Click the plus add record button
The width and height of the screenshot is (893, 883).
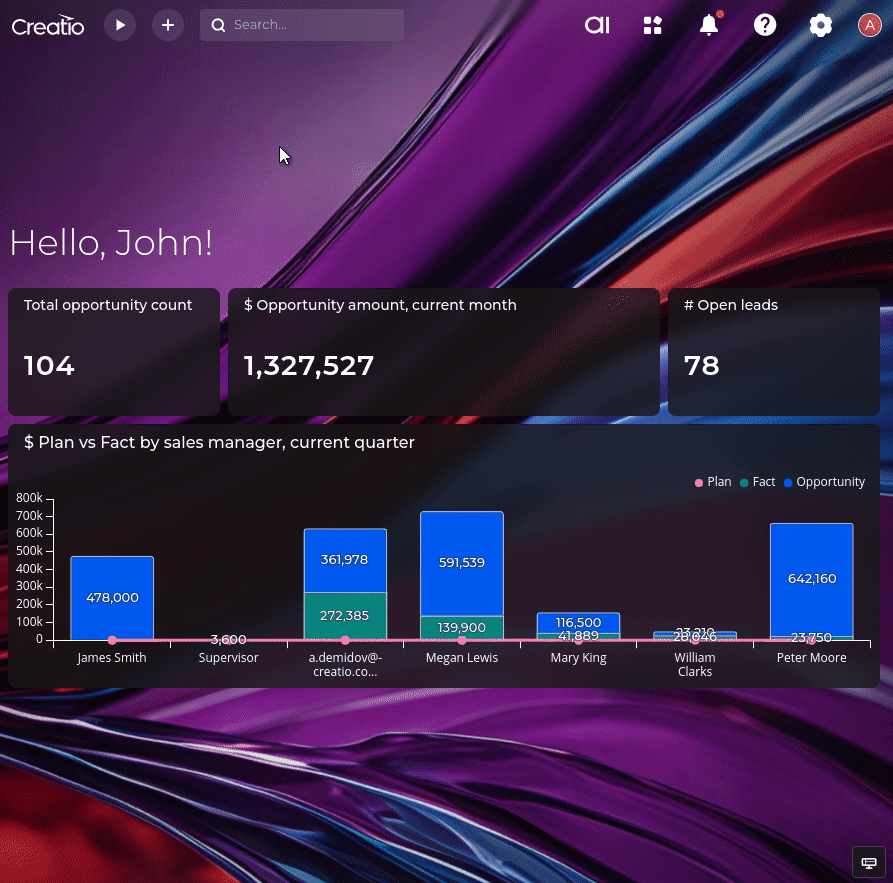[x=167, y=25]
